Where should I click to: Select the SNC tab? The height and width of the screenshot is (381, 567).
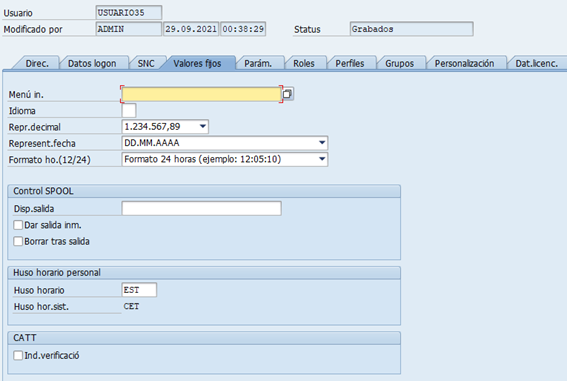(146, 63)
